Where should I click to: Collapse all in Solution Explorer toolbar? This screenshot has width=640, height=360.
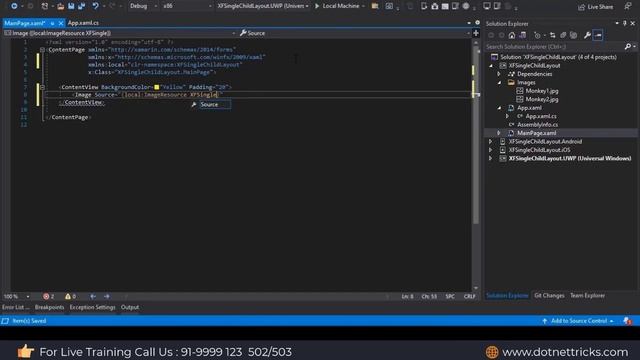(x=563, y=36)
